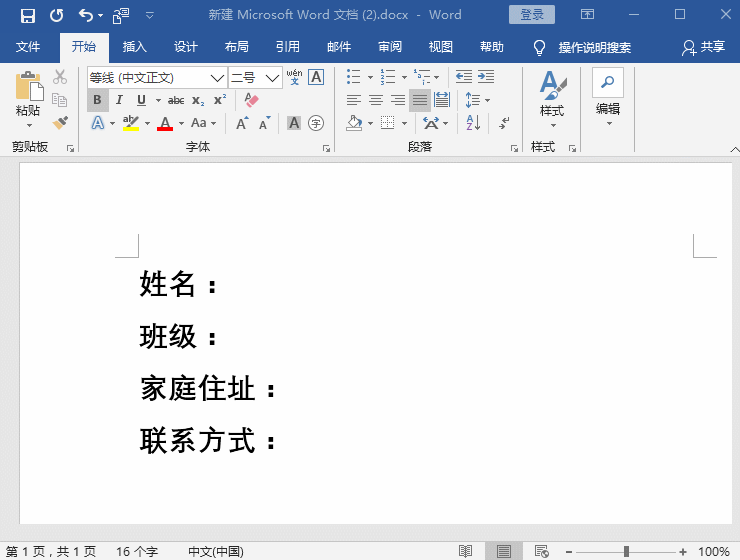Click the 登录 sign-in button
Viewport: 740px width, 560px height.
[532, 15]
